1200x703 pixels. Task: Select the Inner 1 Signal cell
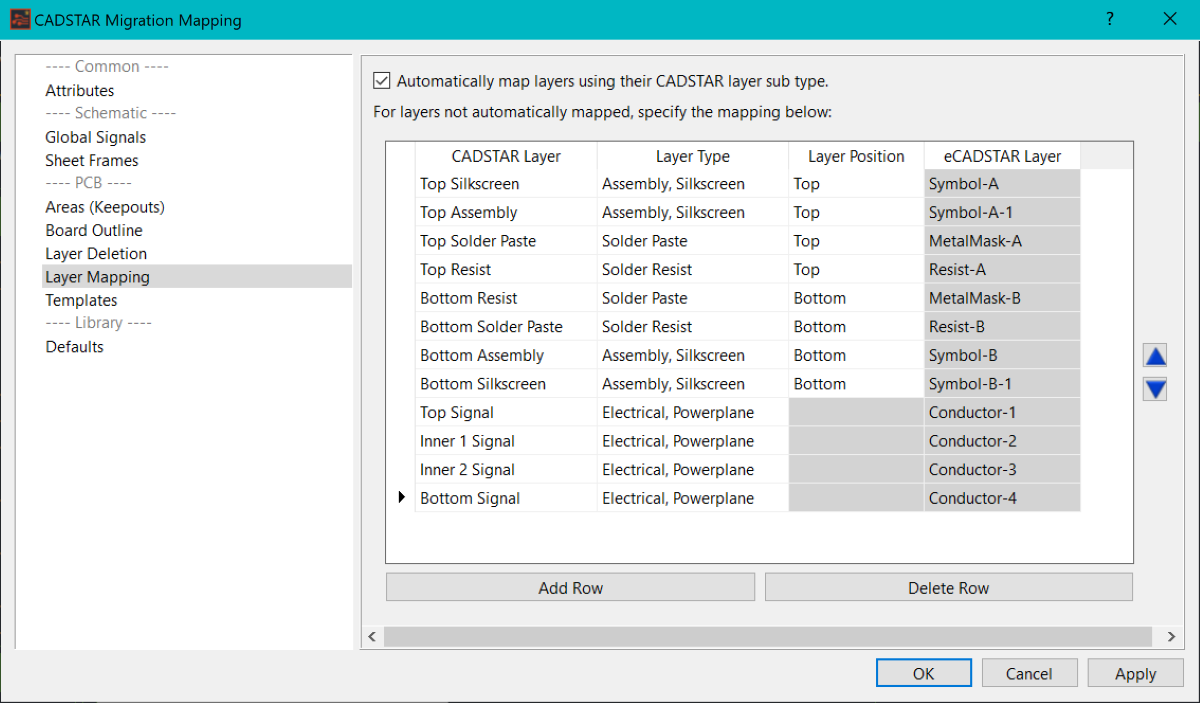[506, 440]
